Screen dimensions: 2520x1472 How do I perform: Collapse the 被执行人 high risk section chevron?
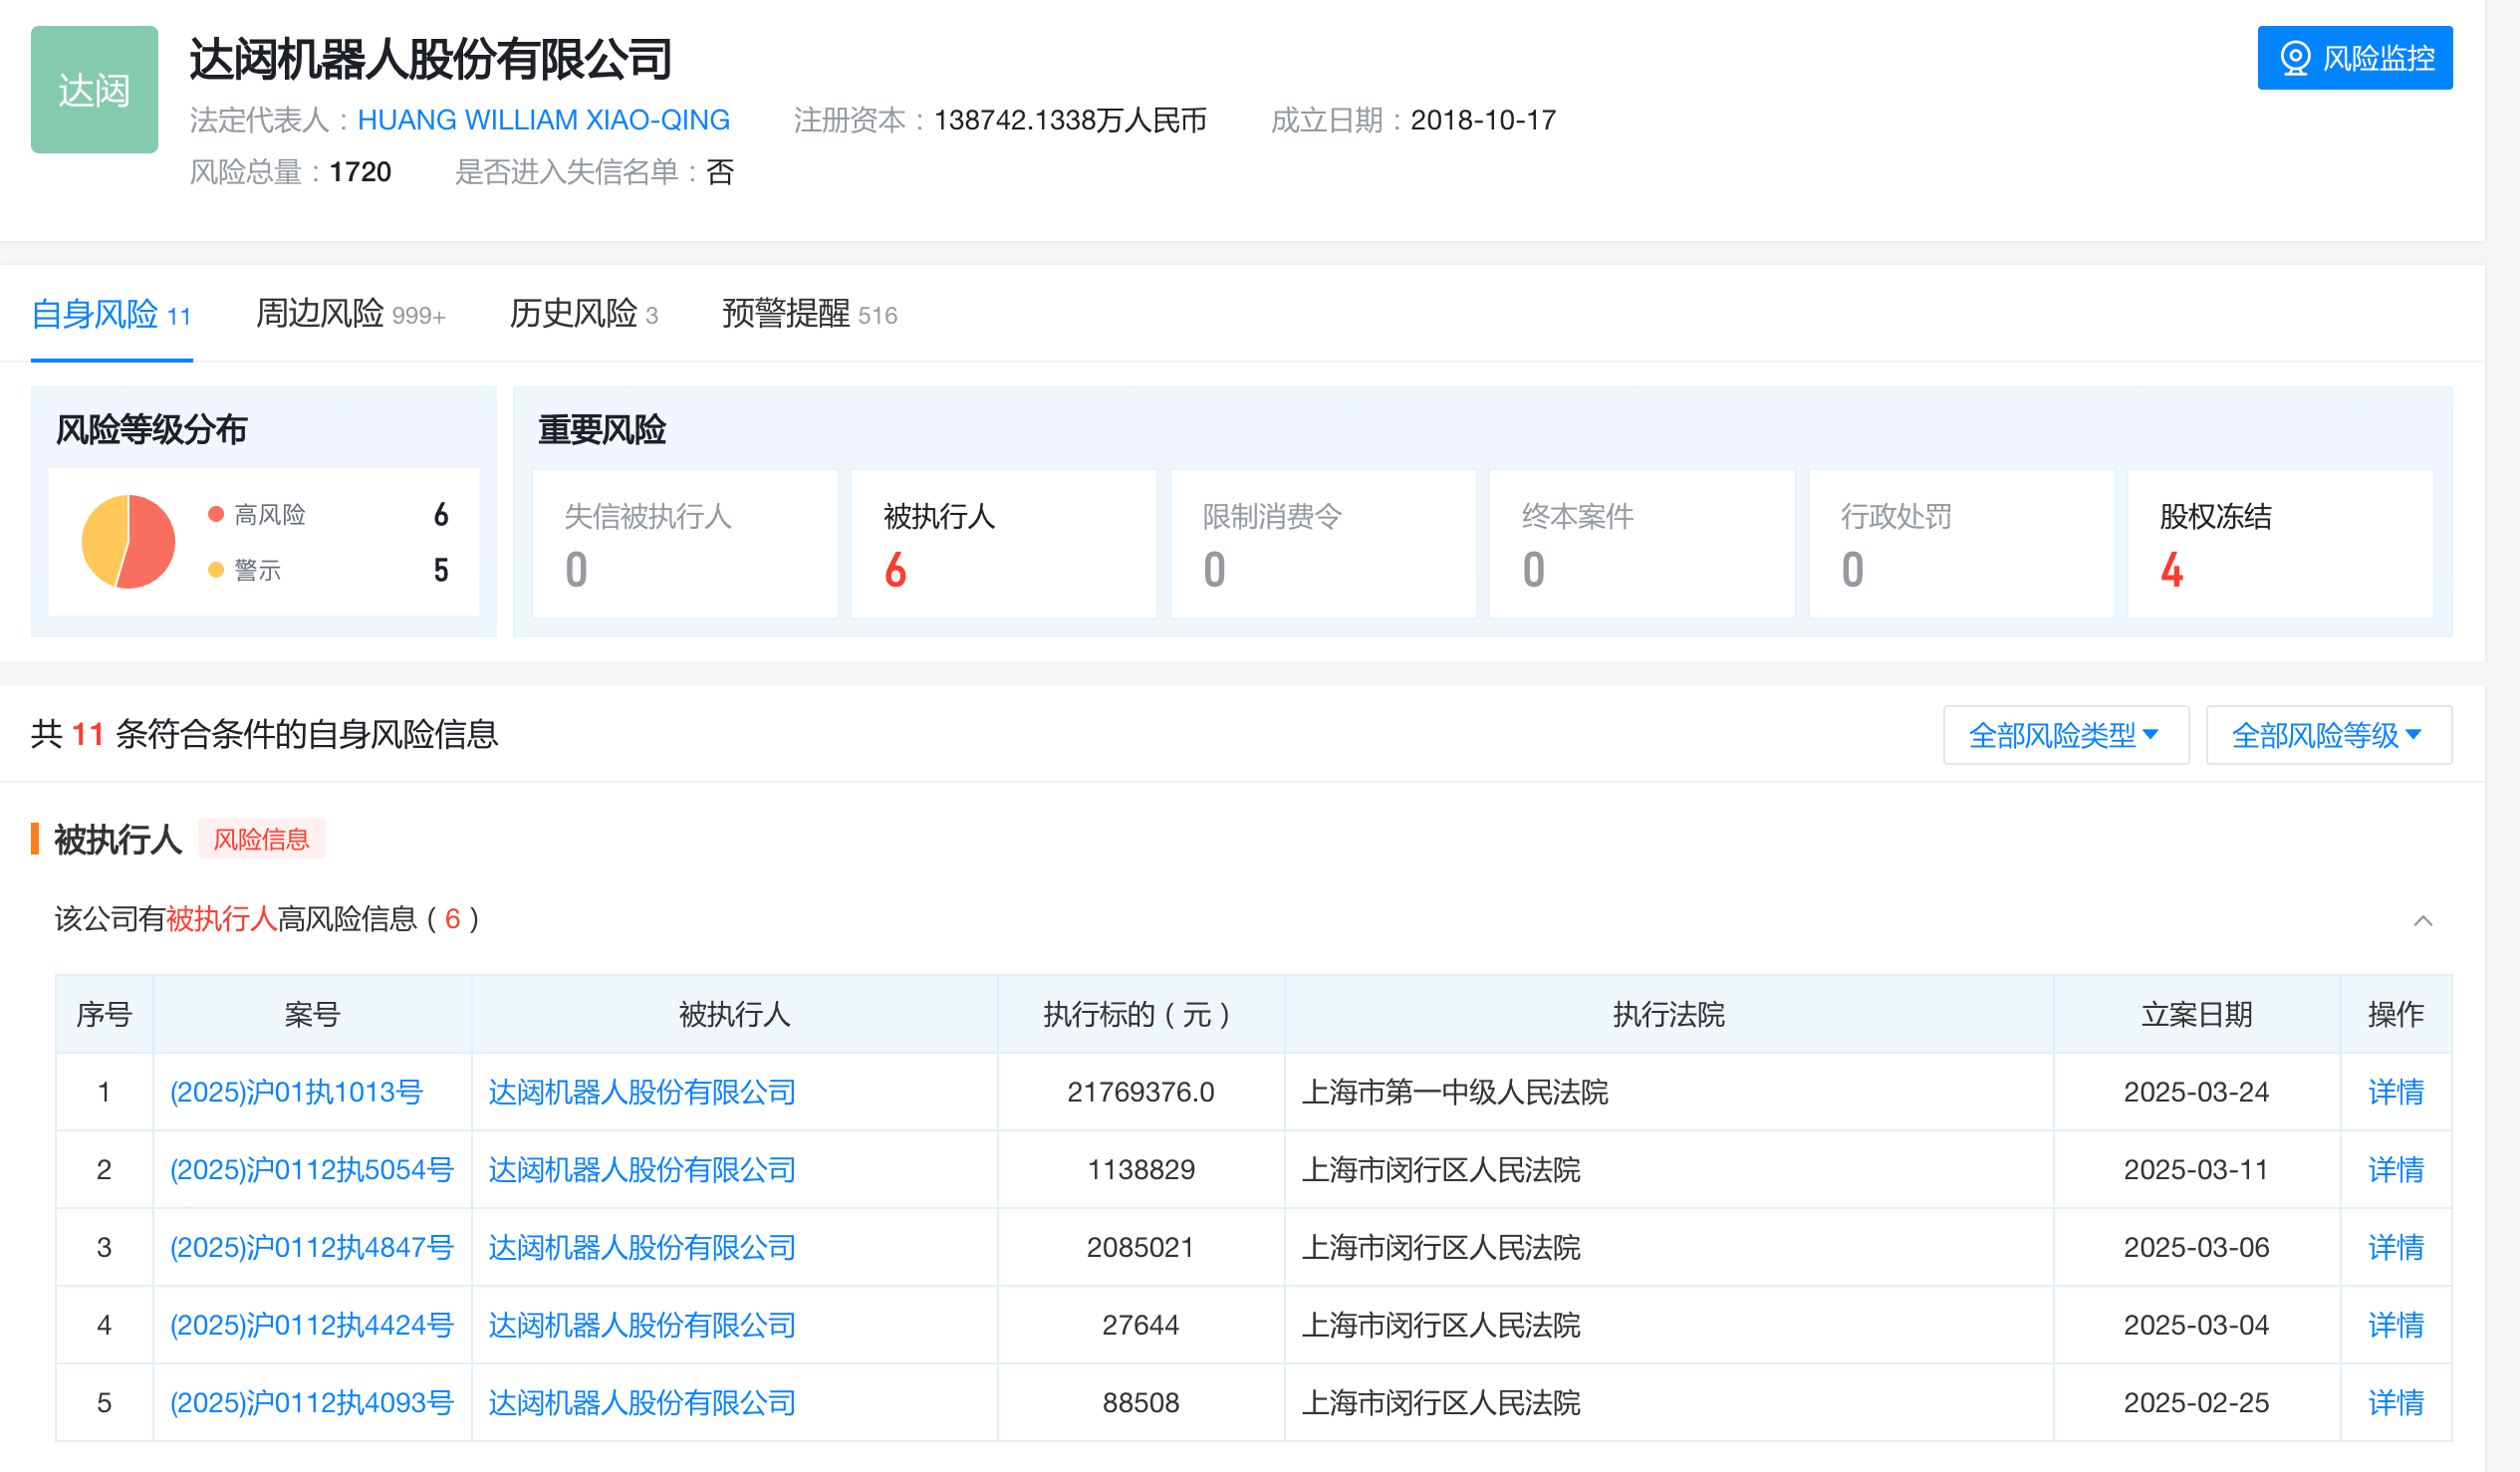[2422, 920]
